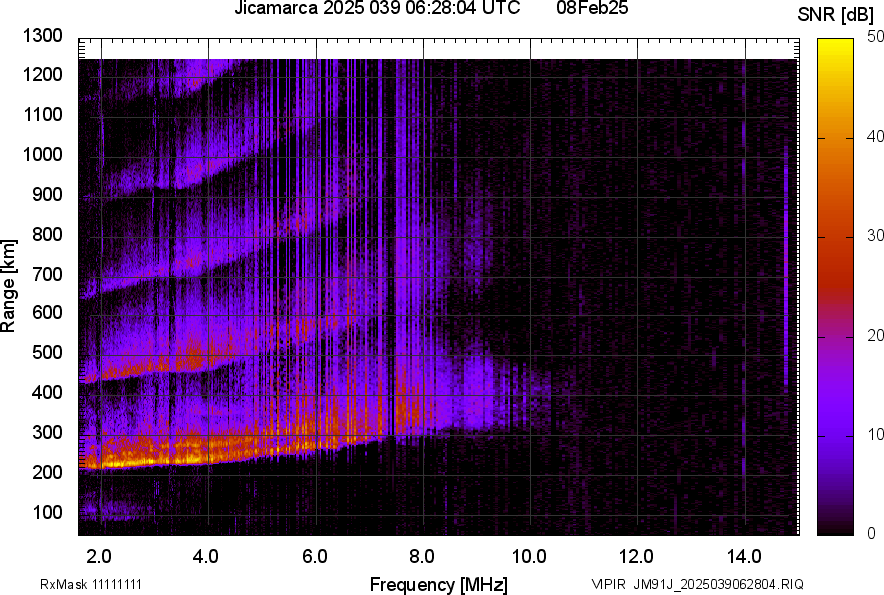Click the 2.0 frequency tick label
This screenshot has width=884, height=595.
click(x=99, y=555)
